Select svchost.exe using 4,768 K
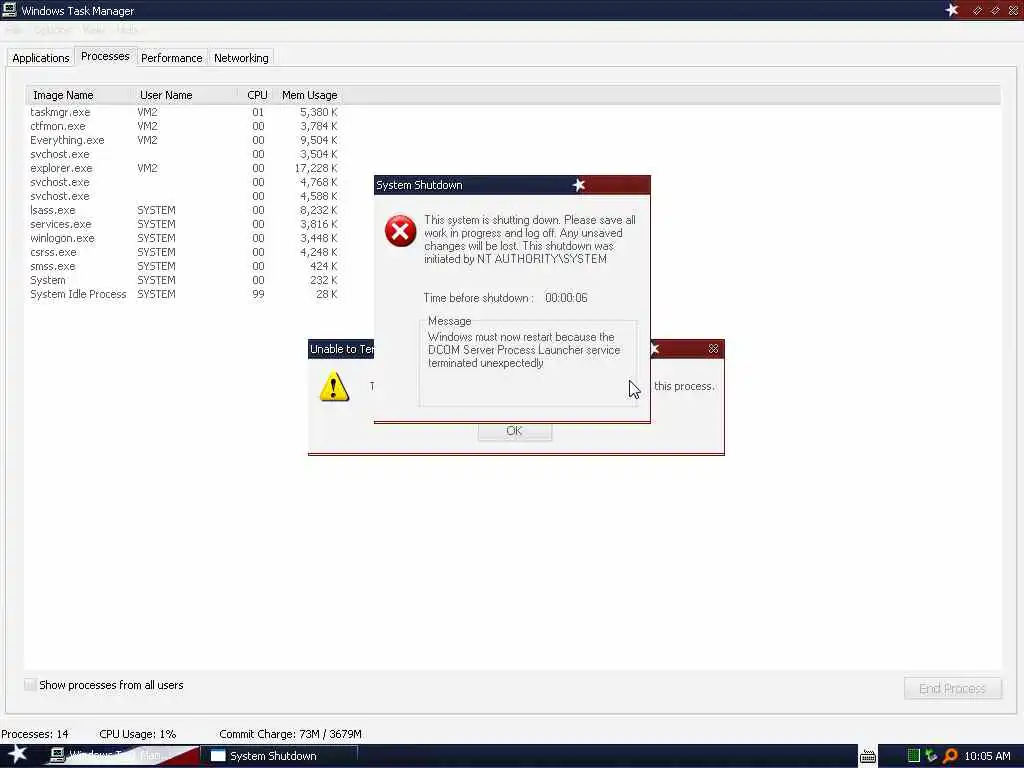Viewport: 1024px width, 768px height. (x=184, y=182)
